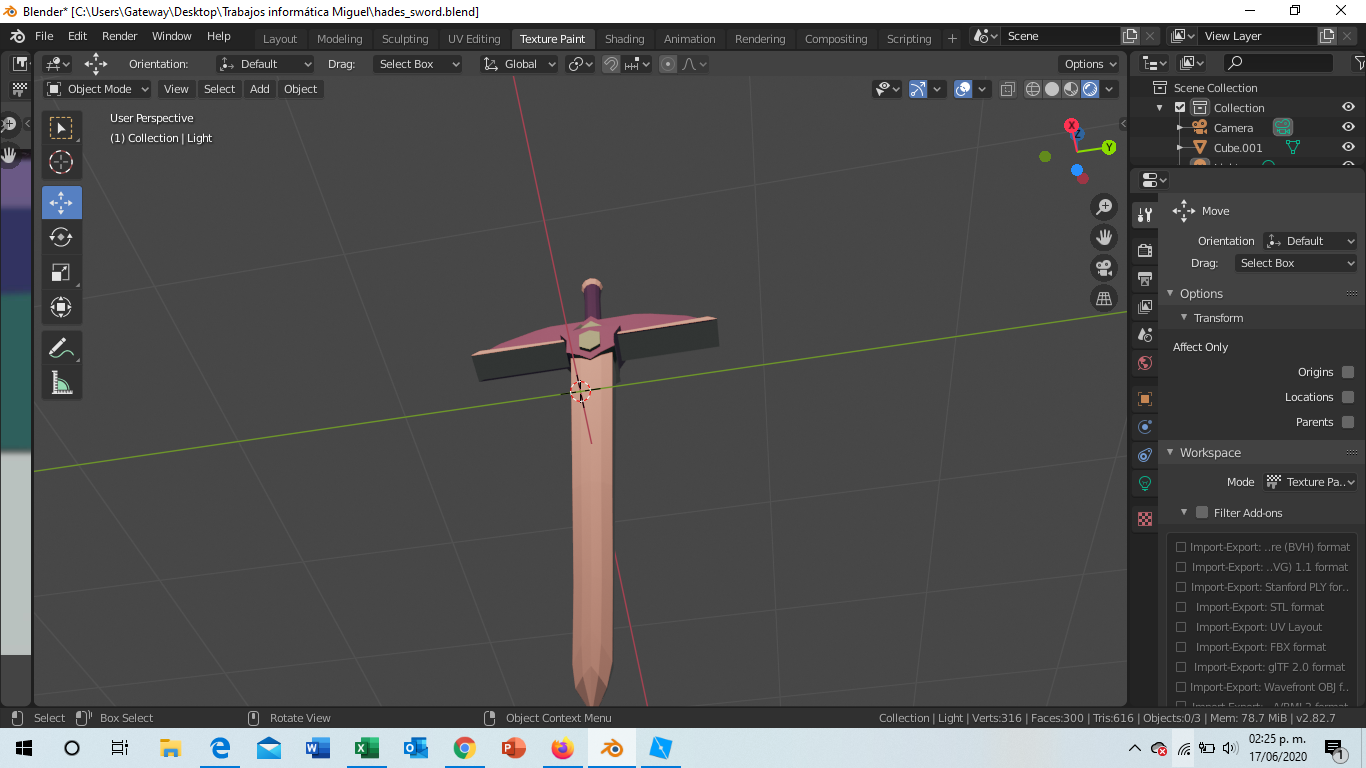Open the Global transform orientation dropdown

(519, 64)
